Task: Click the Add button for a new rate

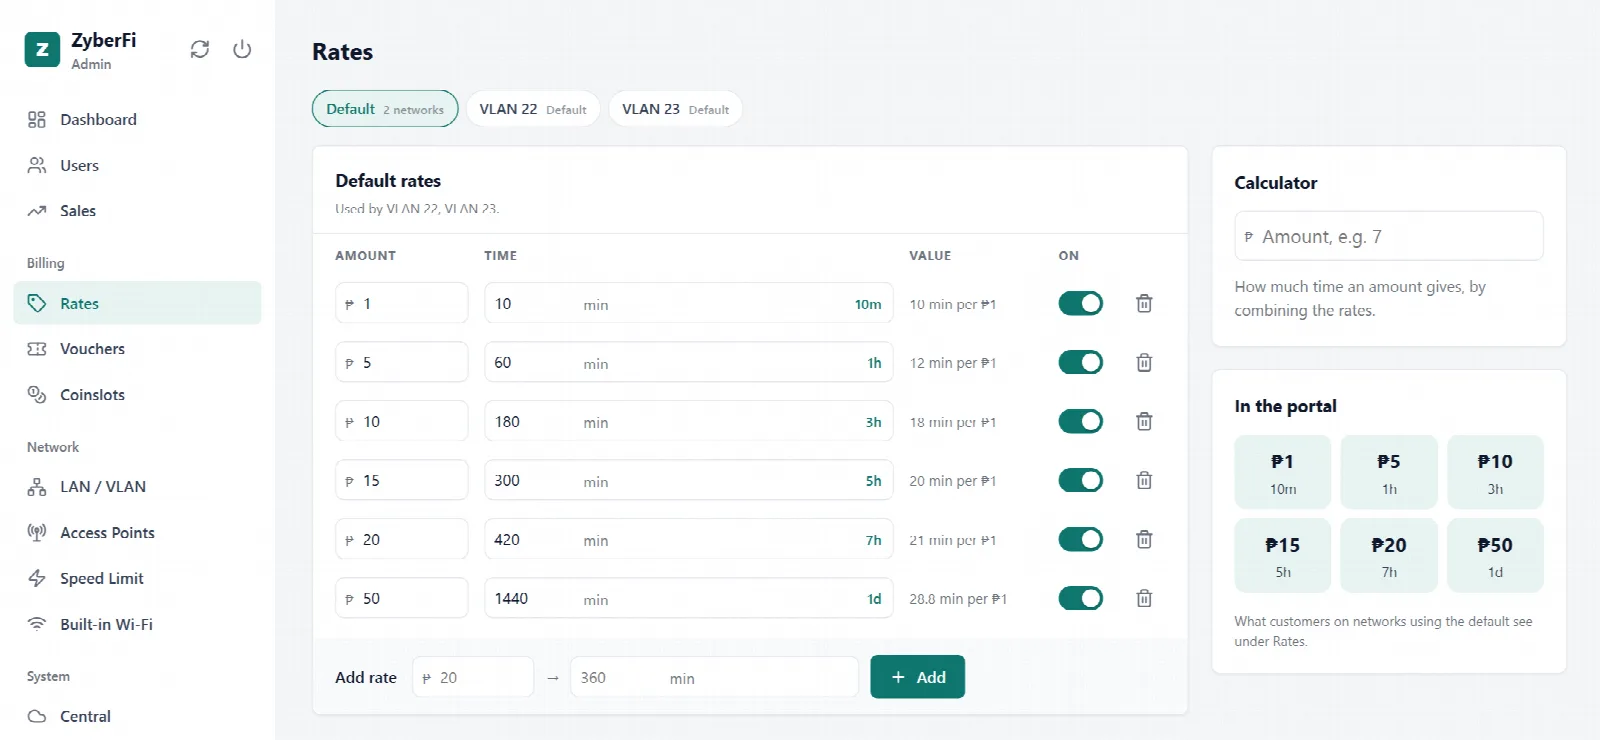Action: click(917, 677)
